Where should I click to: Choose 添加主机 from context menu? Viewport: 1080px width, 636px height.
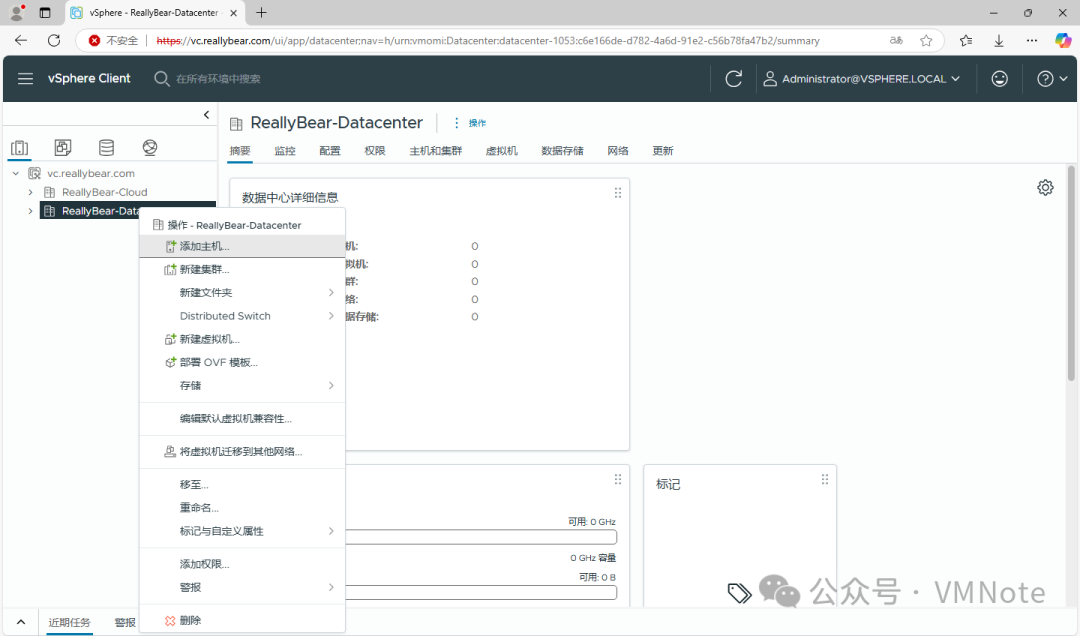[242, 247]
